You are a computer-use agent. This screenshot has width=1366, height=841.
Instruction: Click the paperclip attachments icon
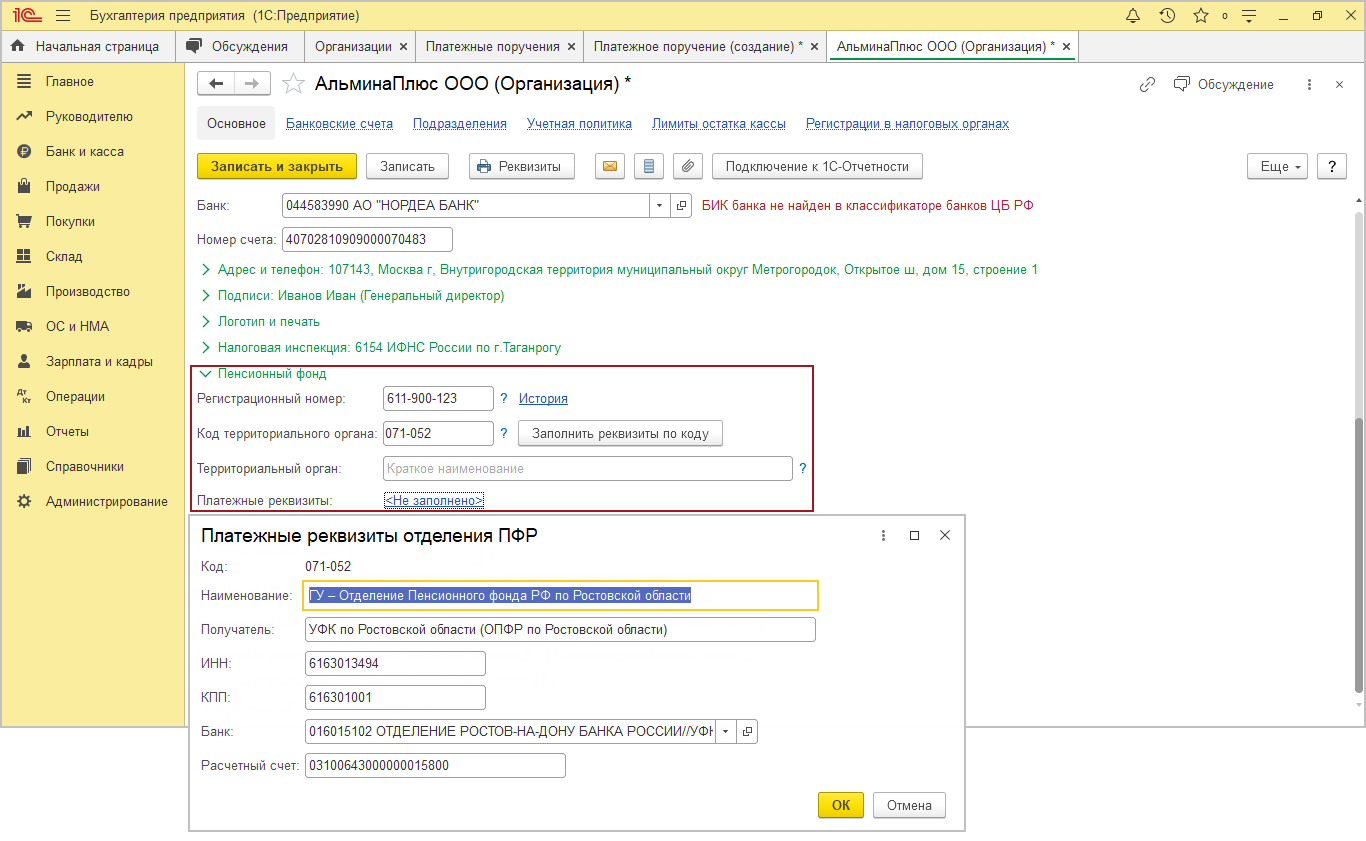688,167
